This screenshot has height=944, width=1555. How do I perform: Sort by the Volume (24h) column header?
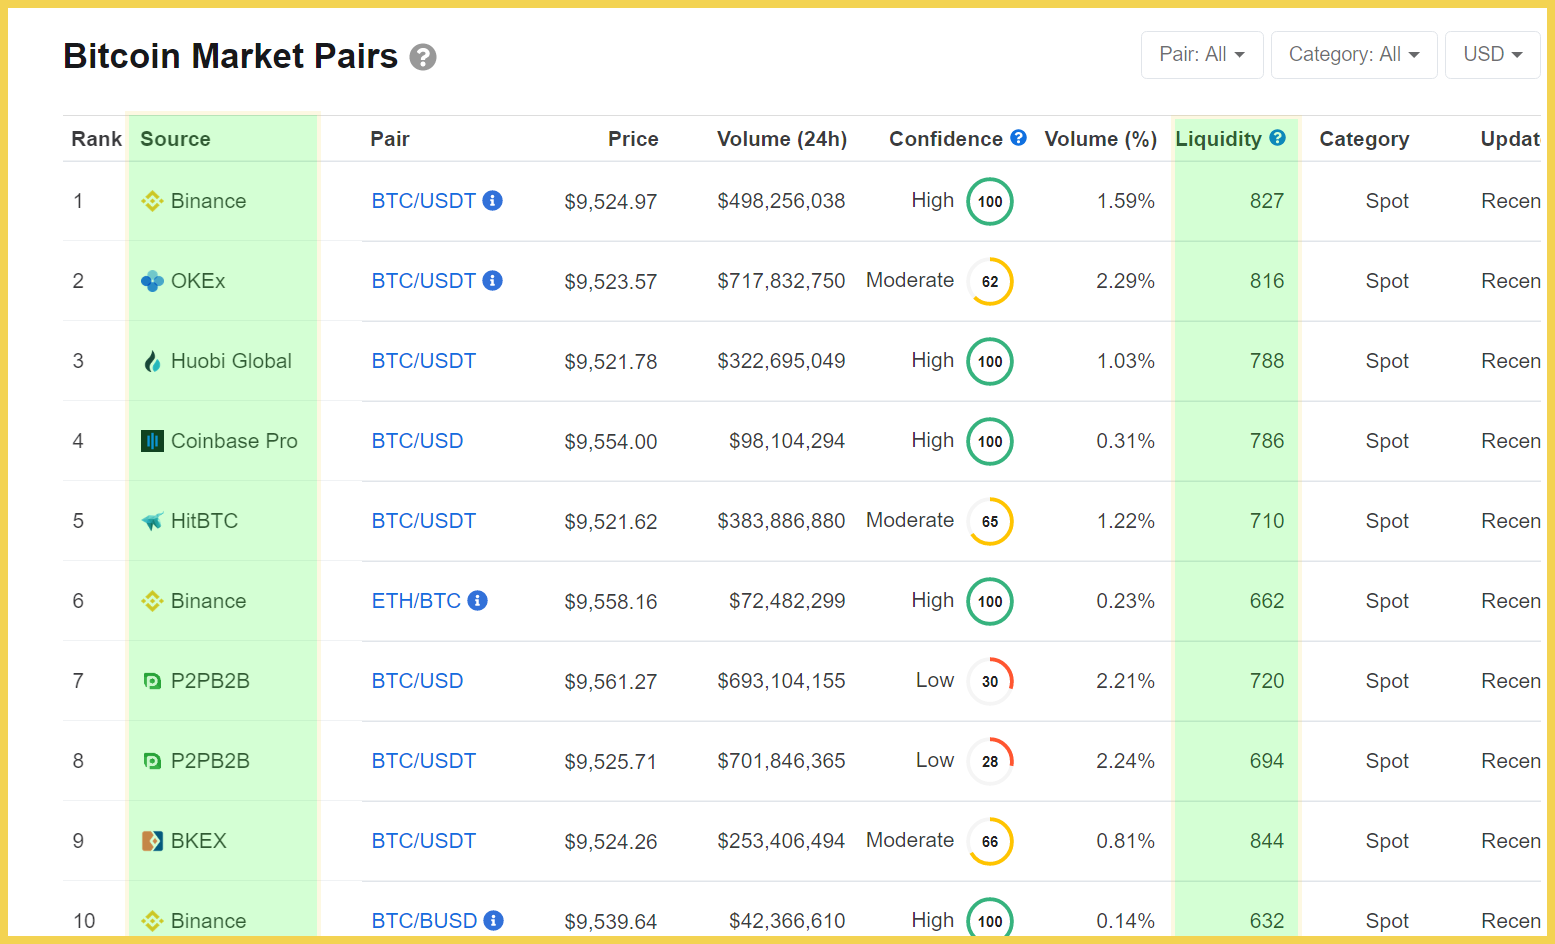pos(782,139)
